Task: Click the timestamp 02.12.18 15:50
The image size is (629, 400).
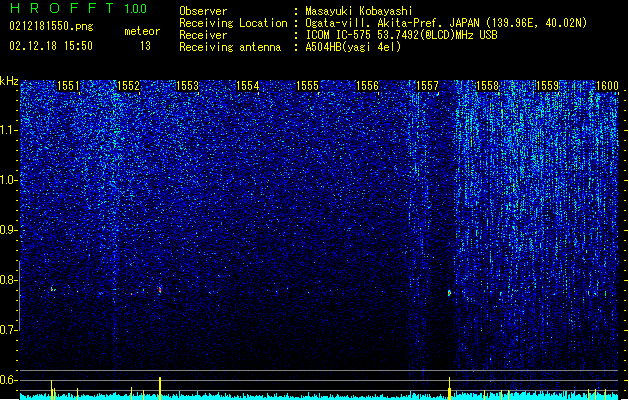Action: coord(51,46)
